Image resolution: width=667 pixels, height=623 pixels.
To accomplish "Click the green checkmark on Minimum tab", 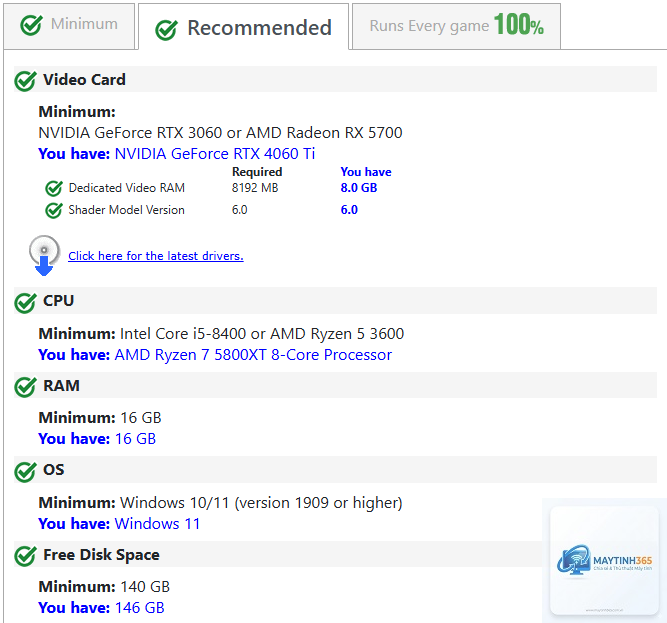I will pos(31,25).
